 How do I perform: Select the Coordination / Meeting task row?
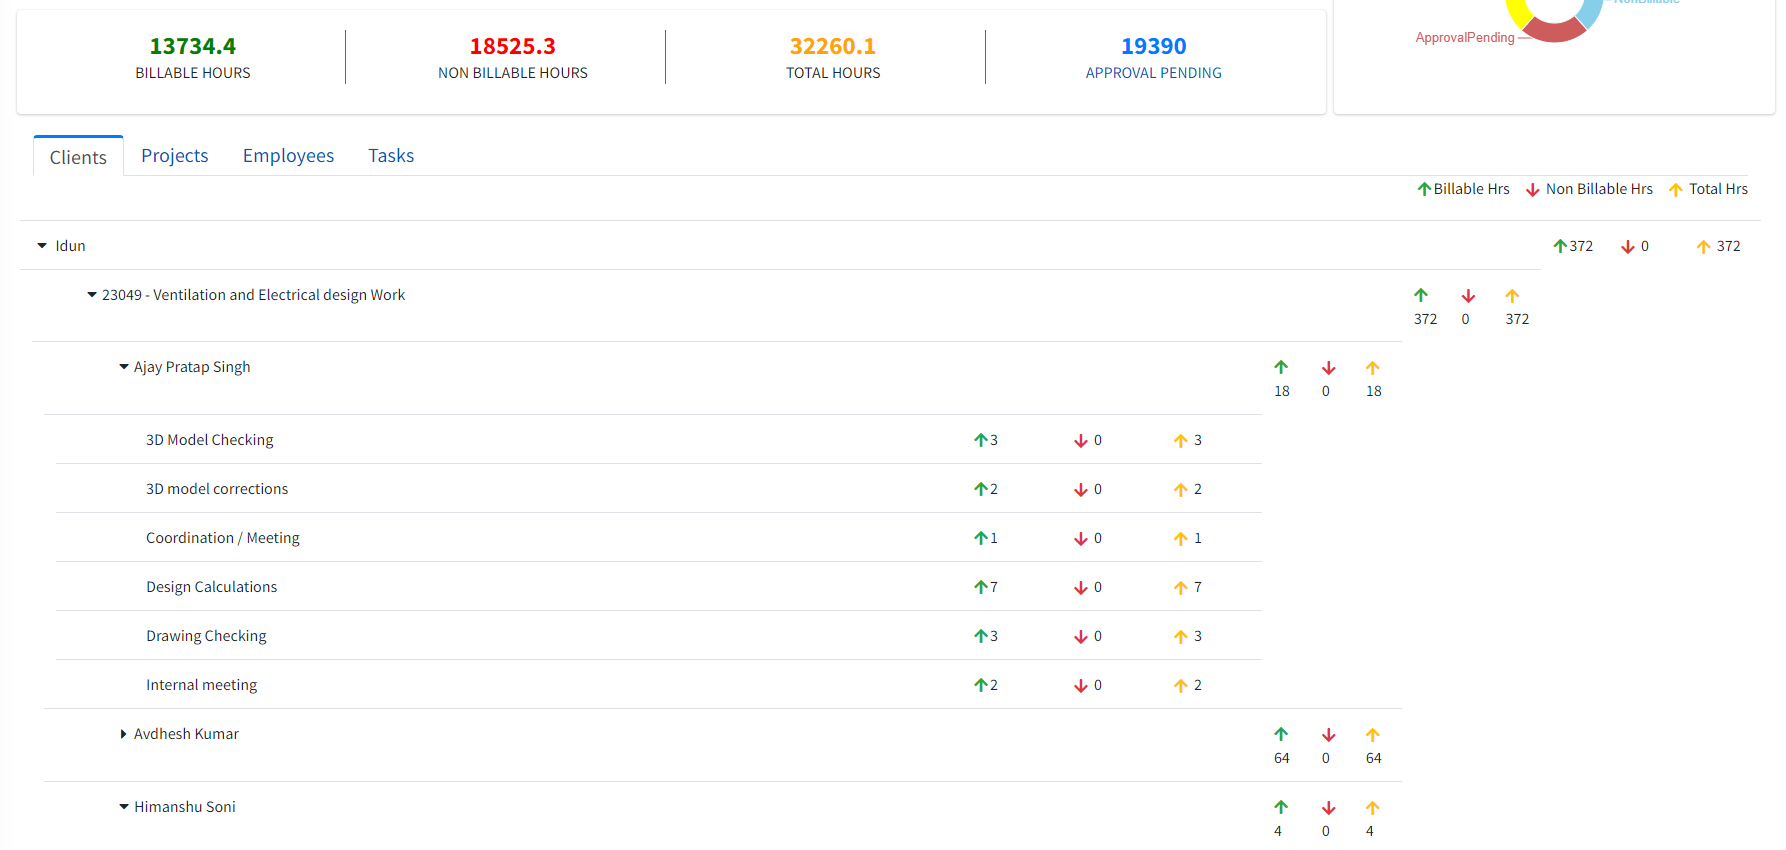(x=222, y=538)
